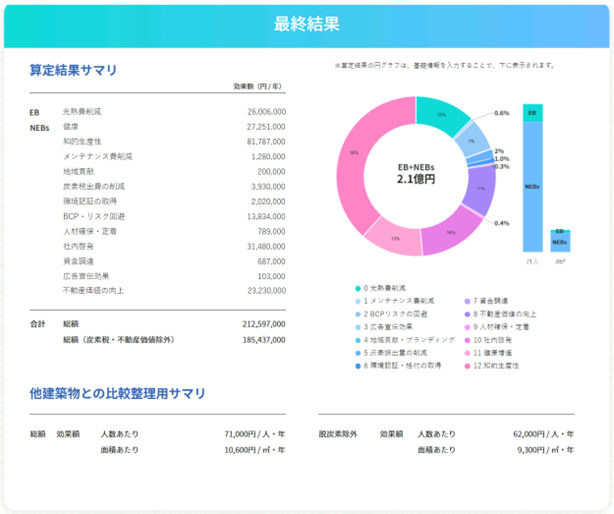Click the 算定結果サマリ heading
614x514 pixels.
point(73,70)
